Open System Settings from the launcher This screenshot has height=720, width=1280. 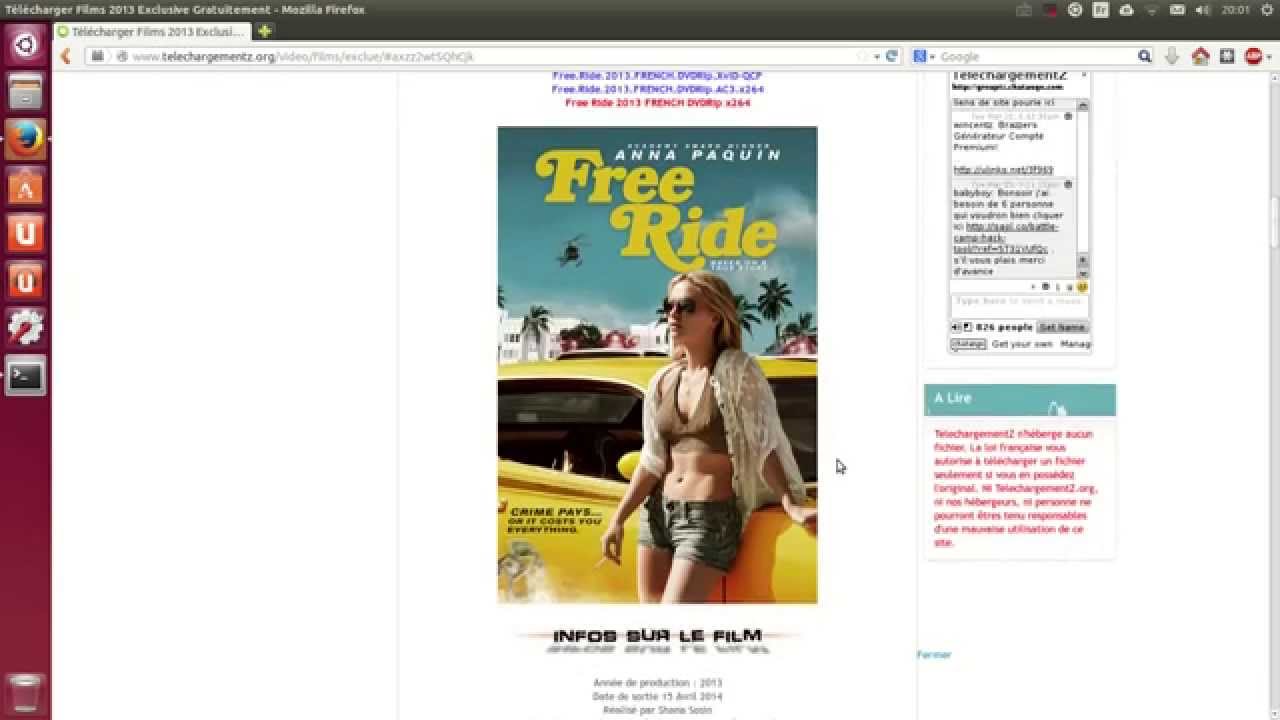pos(25,328)
